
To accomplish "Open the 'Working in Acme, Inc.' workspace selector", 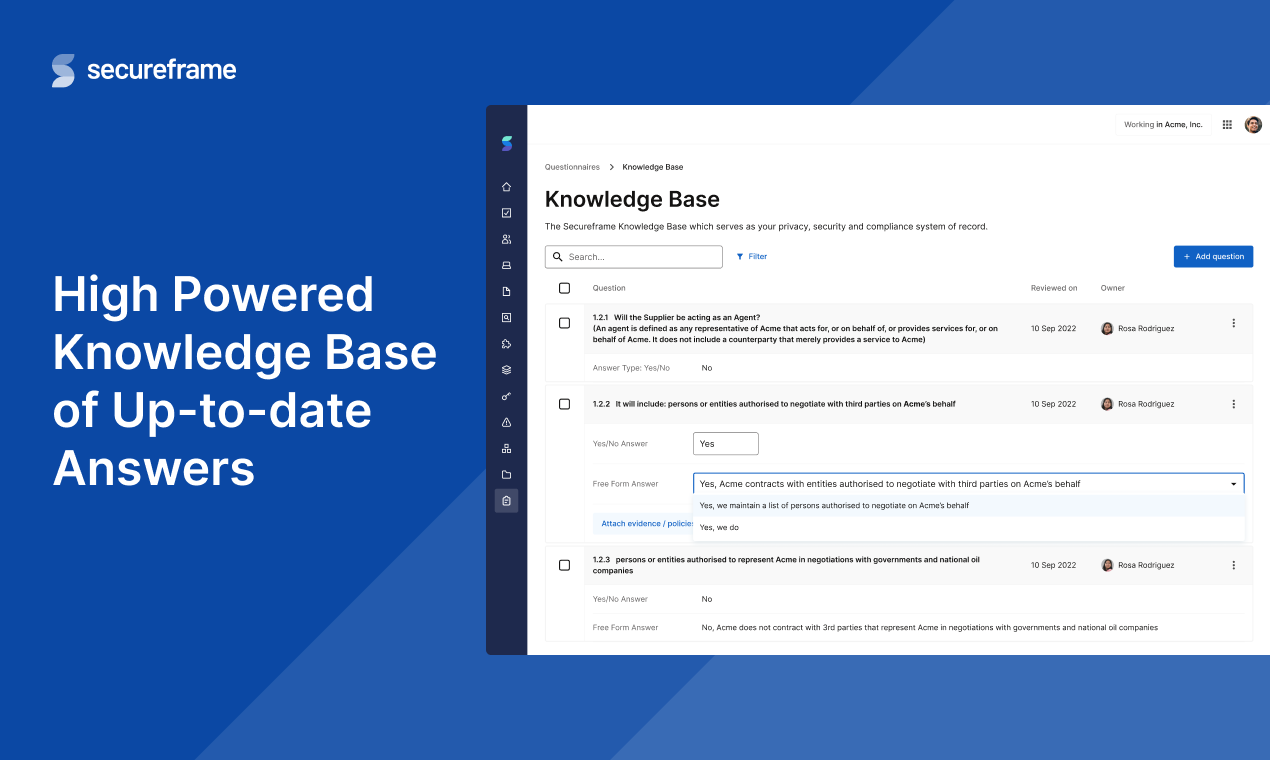I will click(x=1163, y=125).
